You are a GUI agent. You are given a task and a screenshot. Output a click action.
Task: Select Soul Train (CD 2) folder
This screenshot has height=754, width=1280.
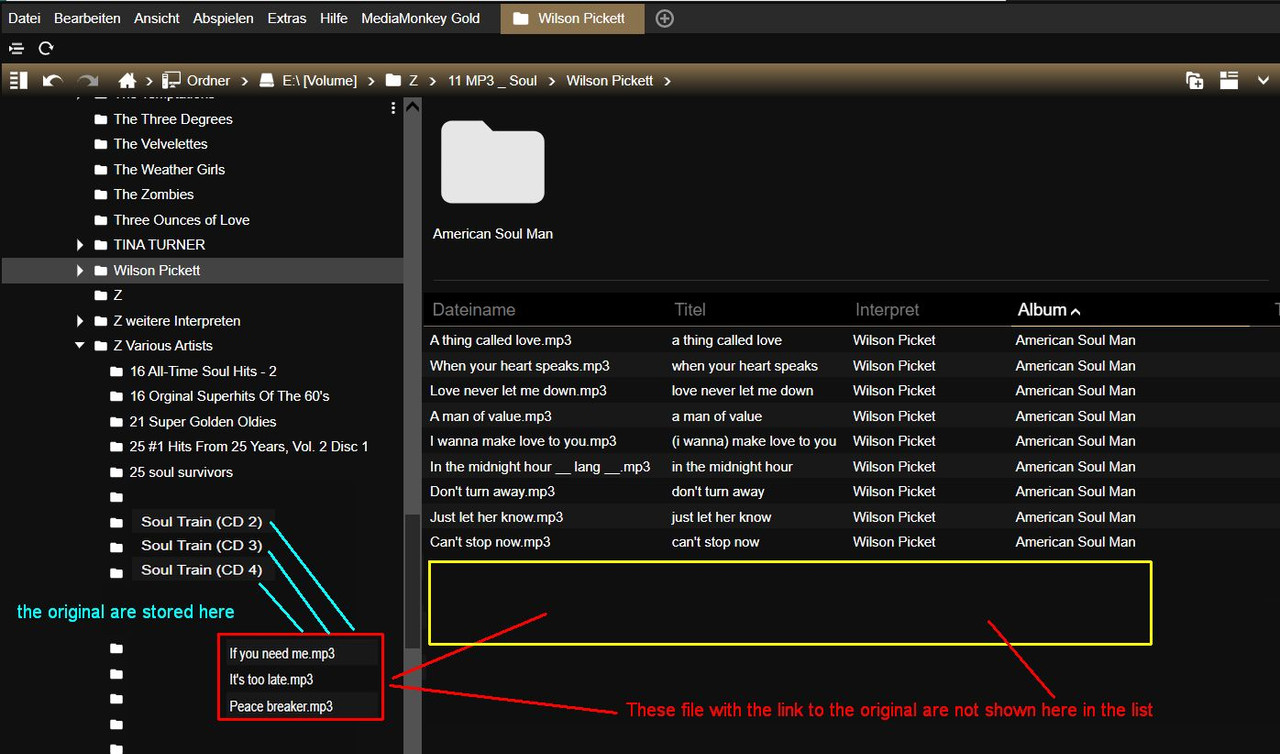[x=201, y=521]
